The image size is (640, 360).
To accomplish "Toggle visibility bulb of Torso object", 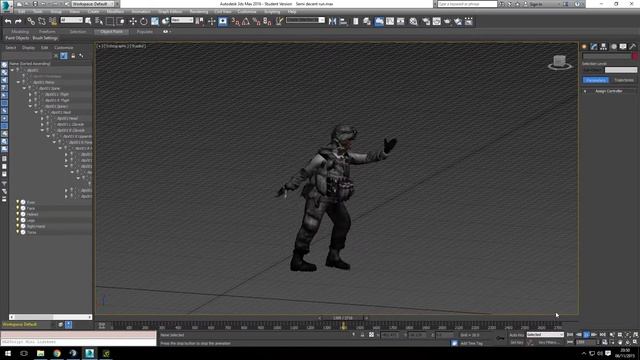I will pos(18,232).
